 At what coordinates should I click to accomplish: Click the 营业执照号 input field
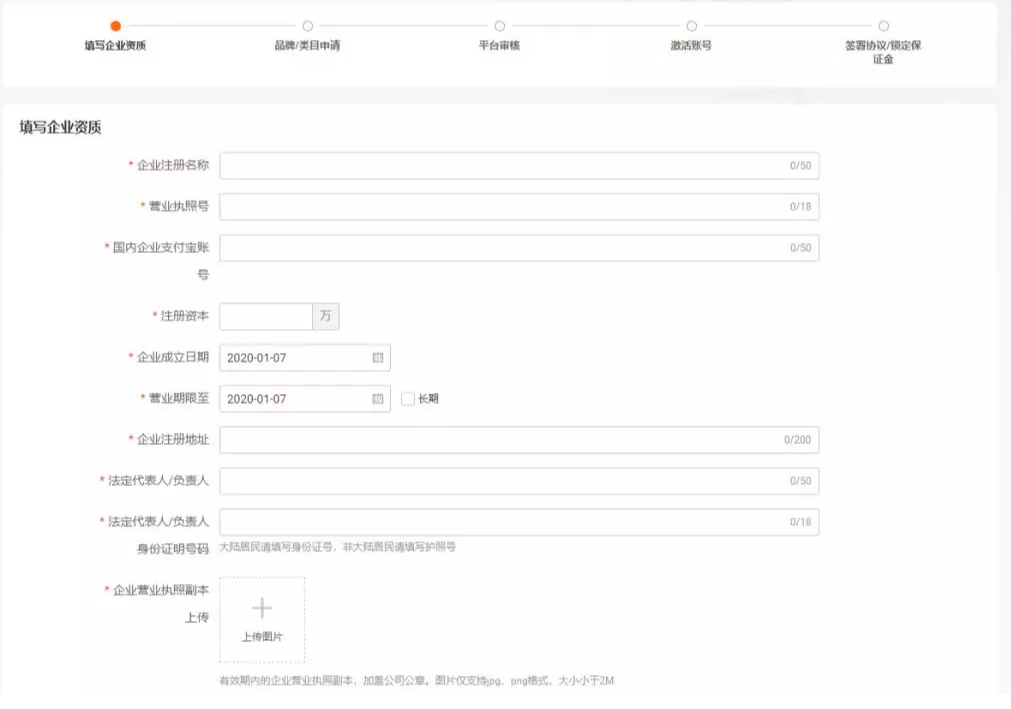[x=518, y=206]
